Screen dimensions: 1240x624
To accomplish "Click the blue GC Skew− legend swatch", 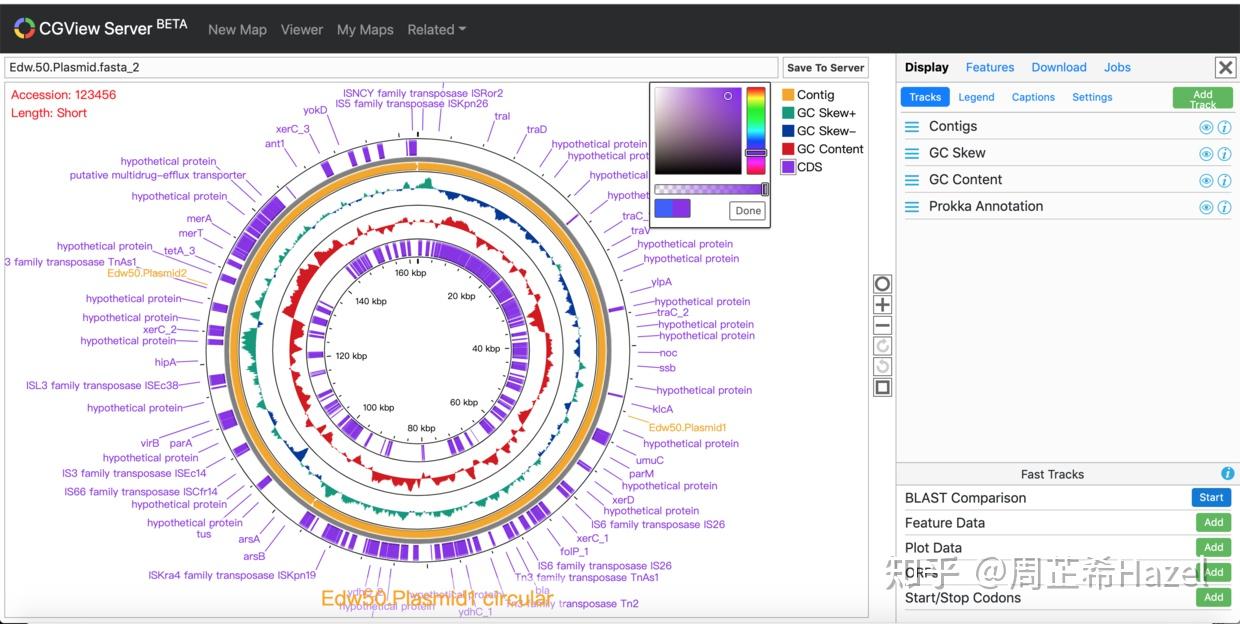I will tap(788, 131).
